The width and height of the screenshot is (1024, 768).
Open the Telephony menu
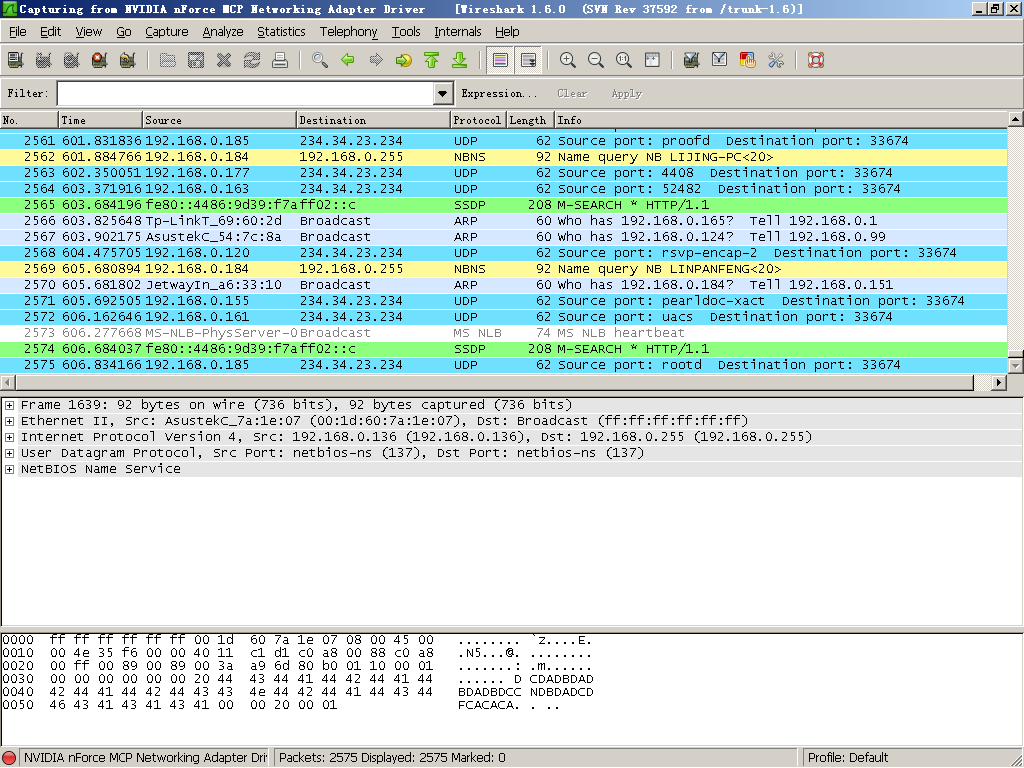(x=348, y=31)
